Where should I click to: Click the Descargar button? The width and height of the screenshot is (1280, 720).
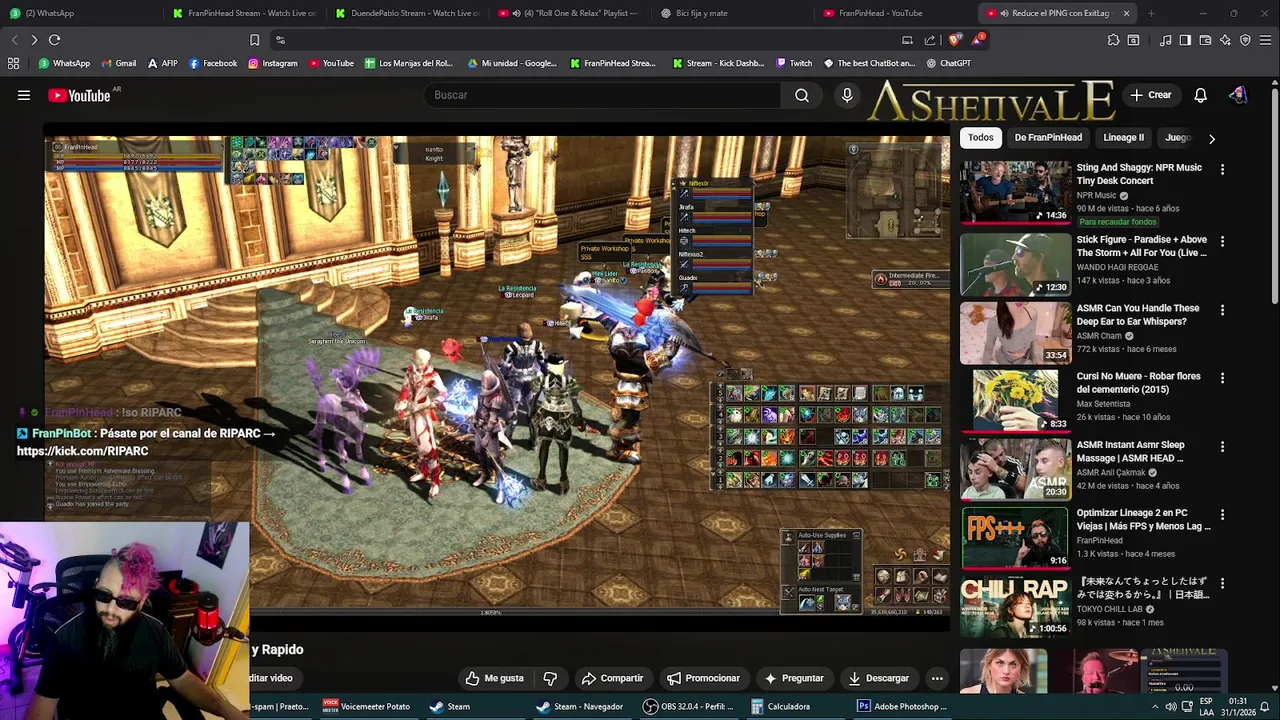click(878, 678)
